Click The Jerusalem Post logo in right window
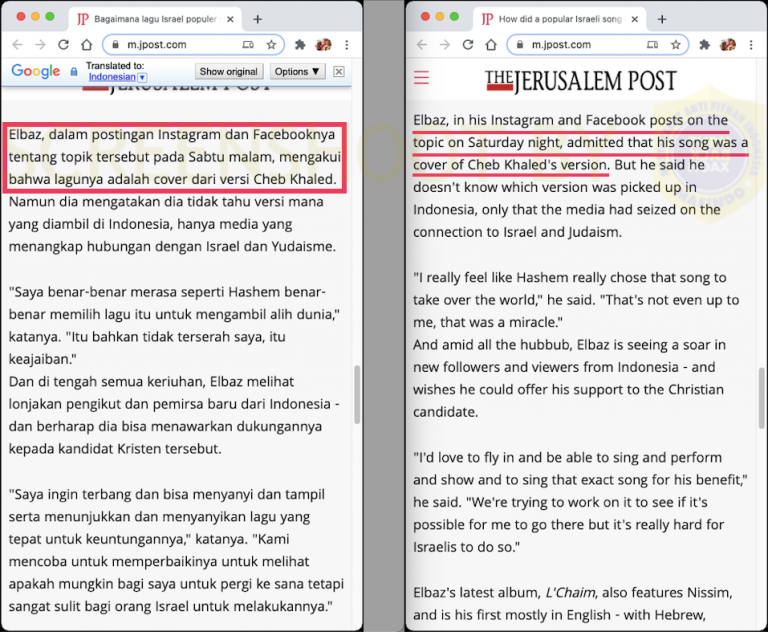The height and width of the screenshot is (632, 768). pyautogui.click(x=580, y=81)
